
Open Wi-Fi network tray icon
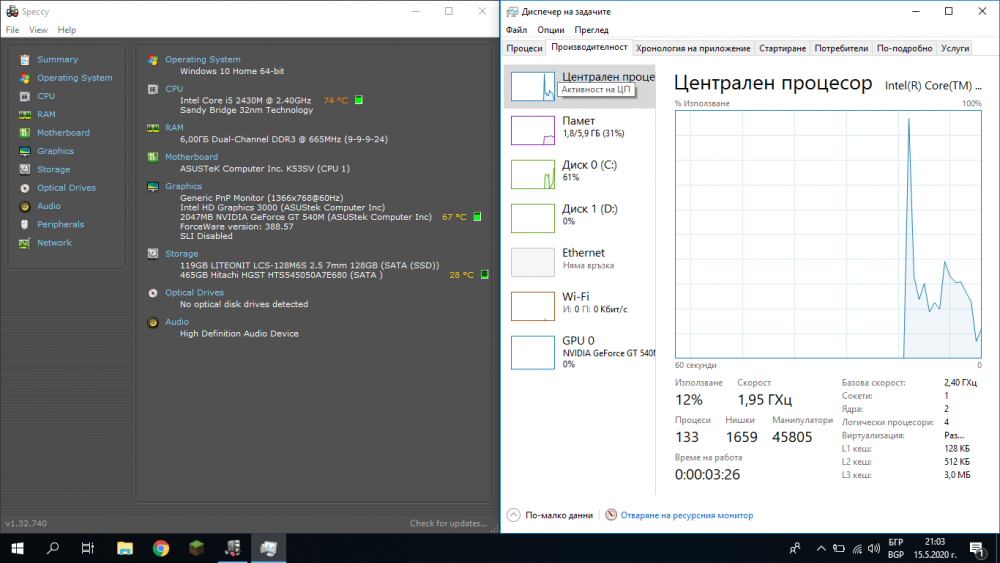pos(857,548)
